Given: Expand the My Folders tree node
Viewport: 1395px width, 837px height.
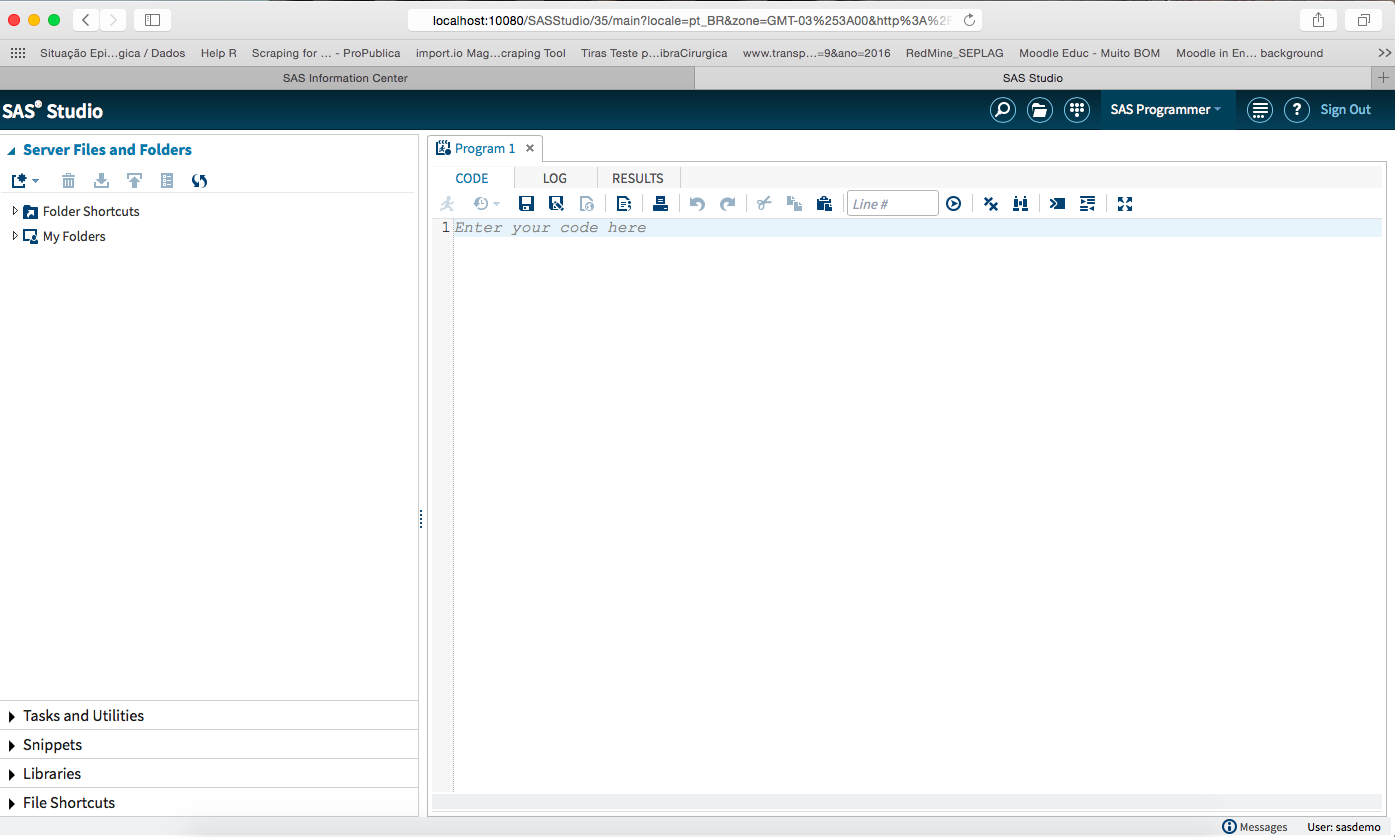Looking at the screenshot, I should pyautogui.click(x=15, y=236).
